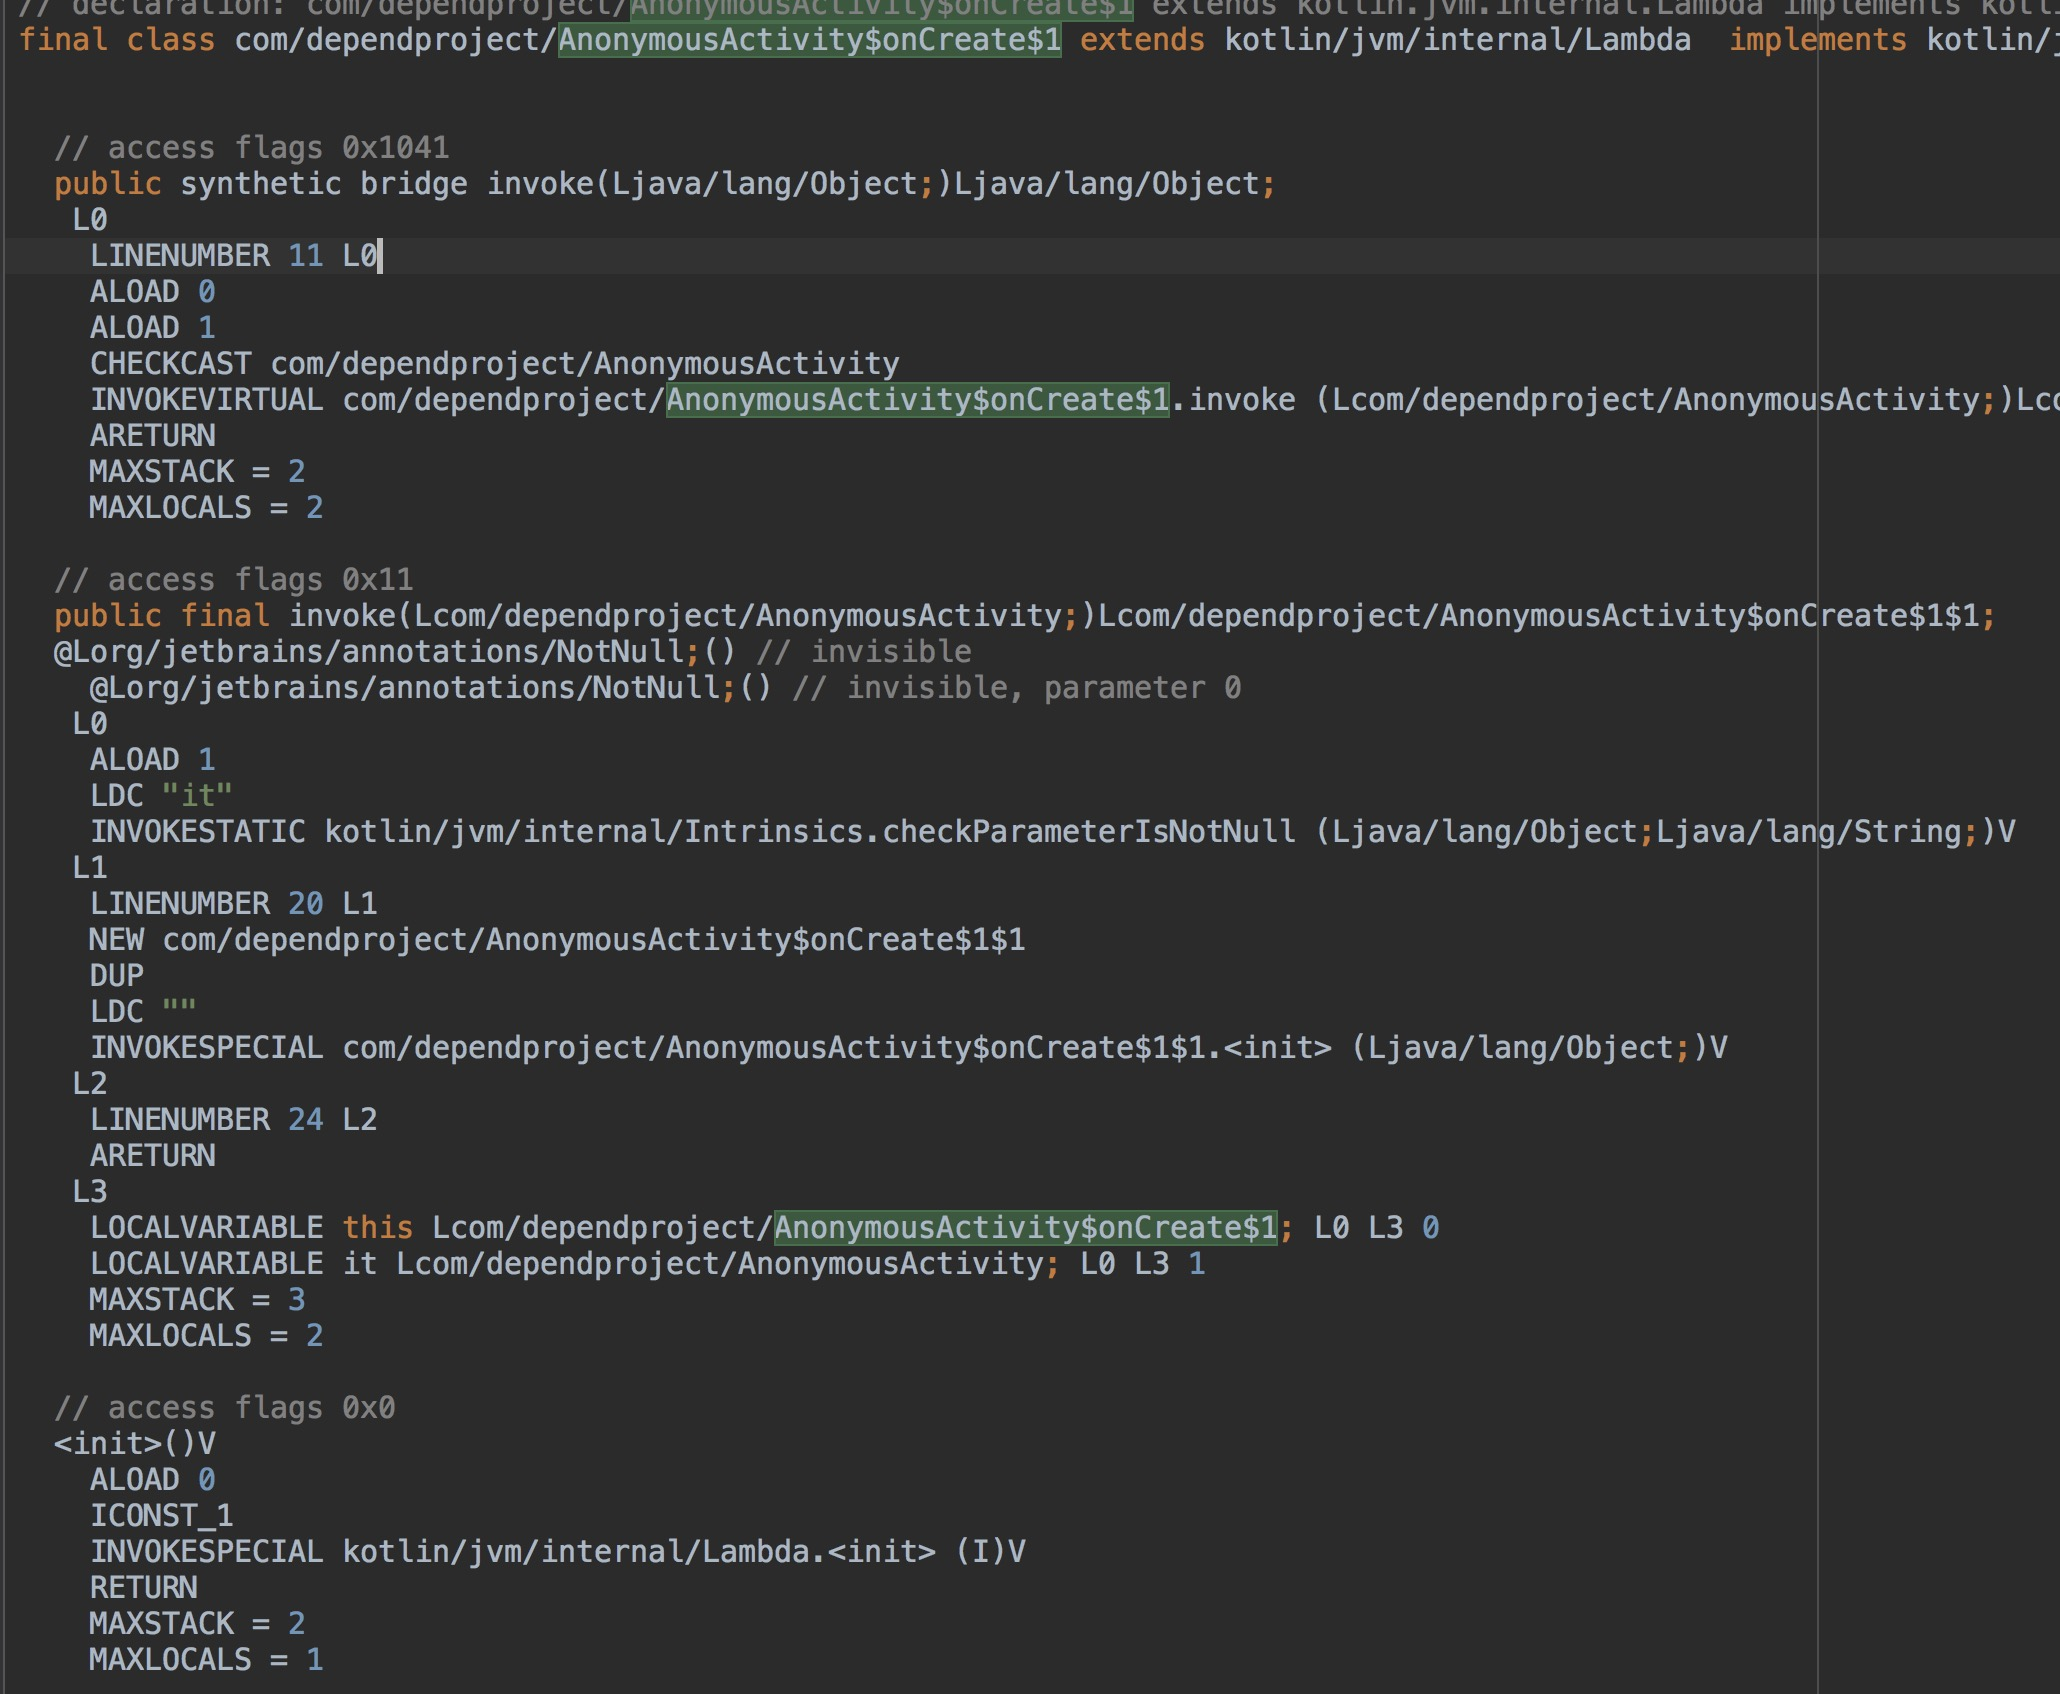Click the NEW AnonymousActivity$onCreate$1$1 instruction
The width and height of the screenshot is (2060, 1694).
tap(556, 940)
